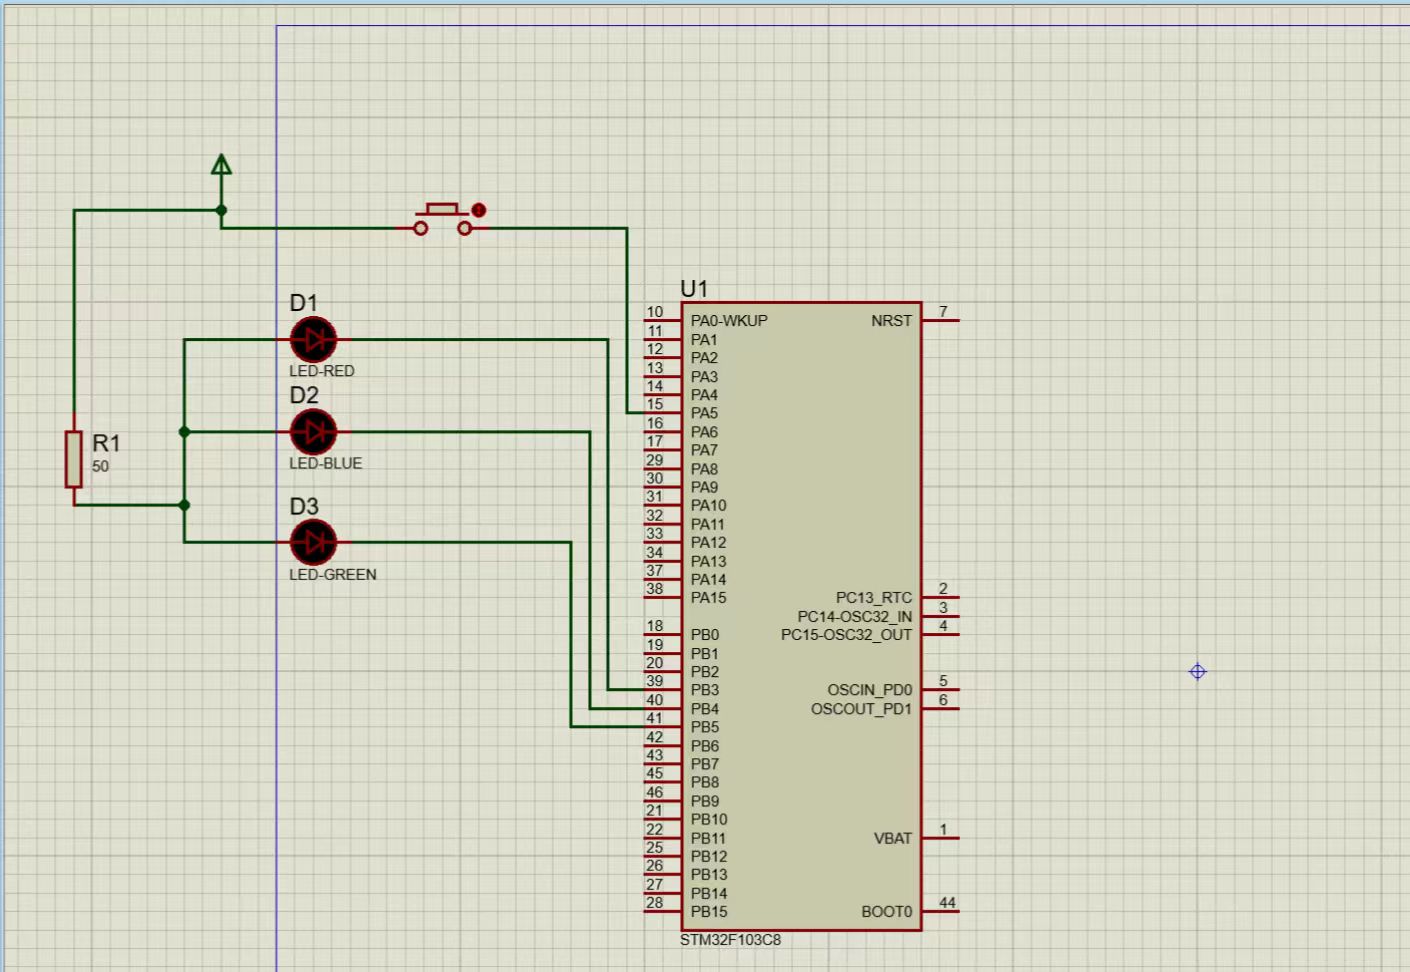This screenshot has width=1410, height=972.
Task: Click the wire junction dot left of D2
Action: coord(184,432)
